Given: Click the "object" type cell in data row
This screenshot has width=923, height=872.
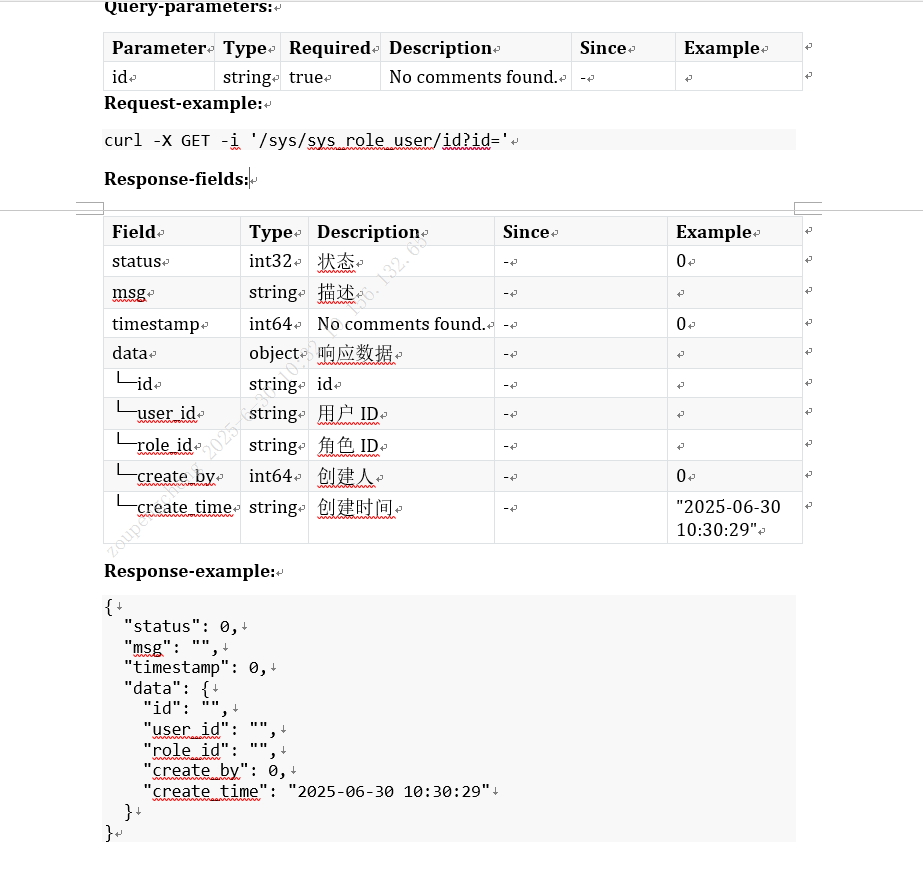Looking at the screenshot, I should 274,353.
